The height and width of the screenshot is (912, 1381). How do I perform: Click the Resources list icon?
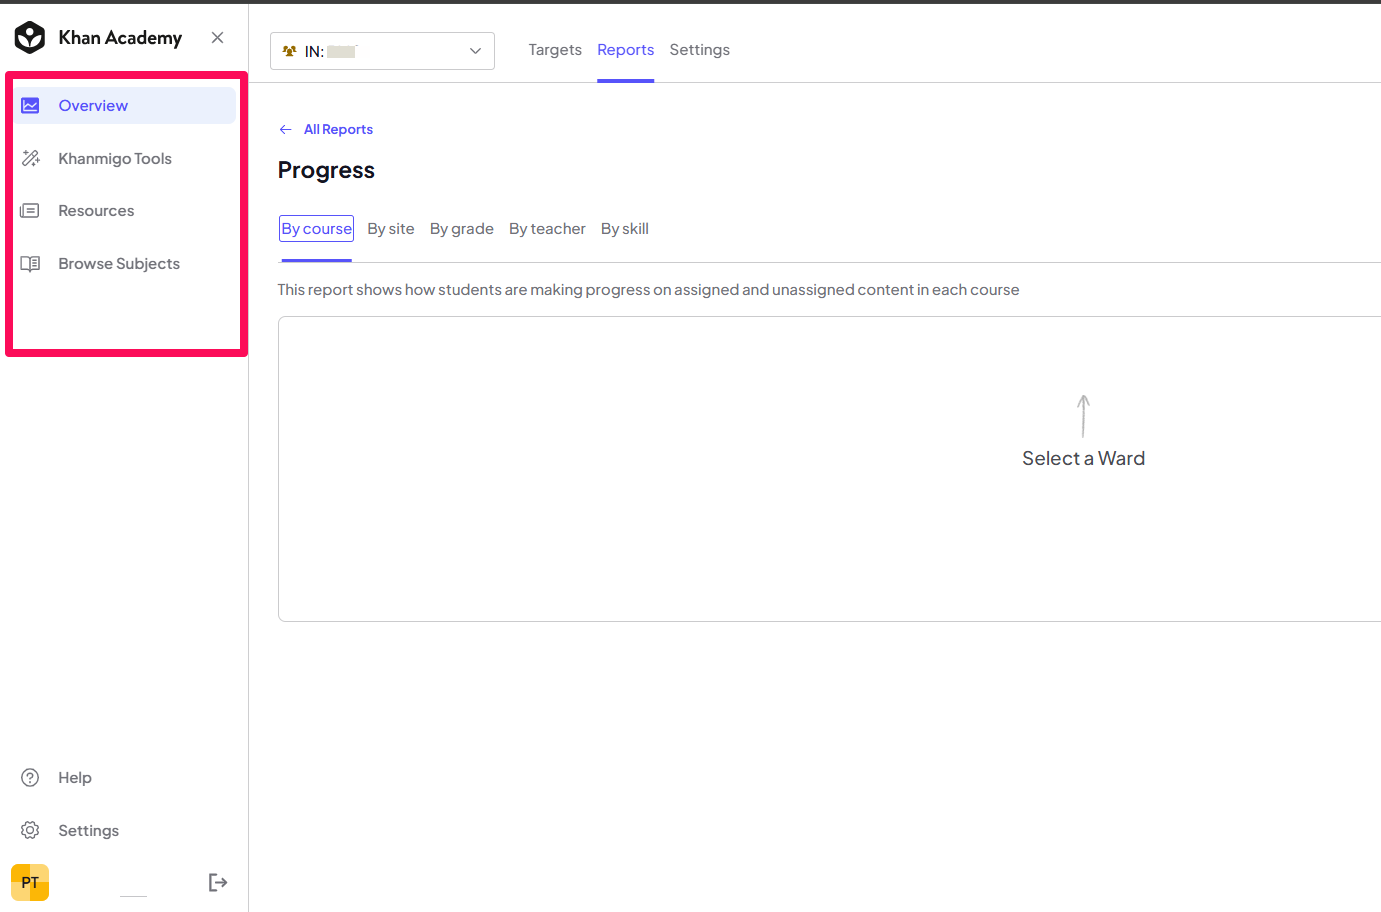point(30,210)
